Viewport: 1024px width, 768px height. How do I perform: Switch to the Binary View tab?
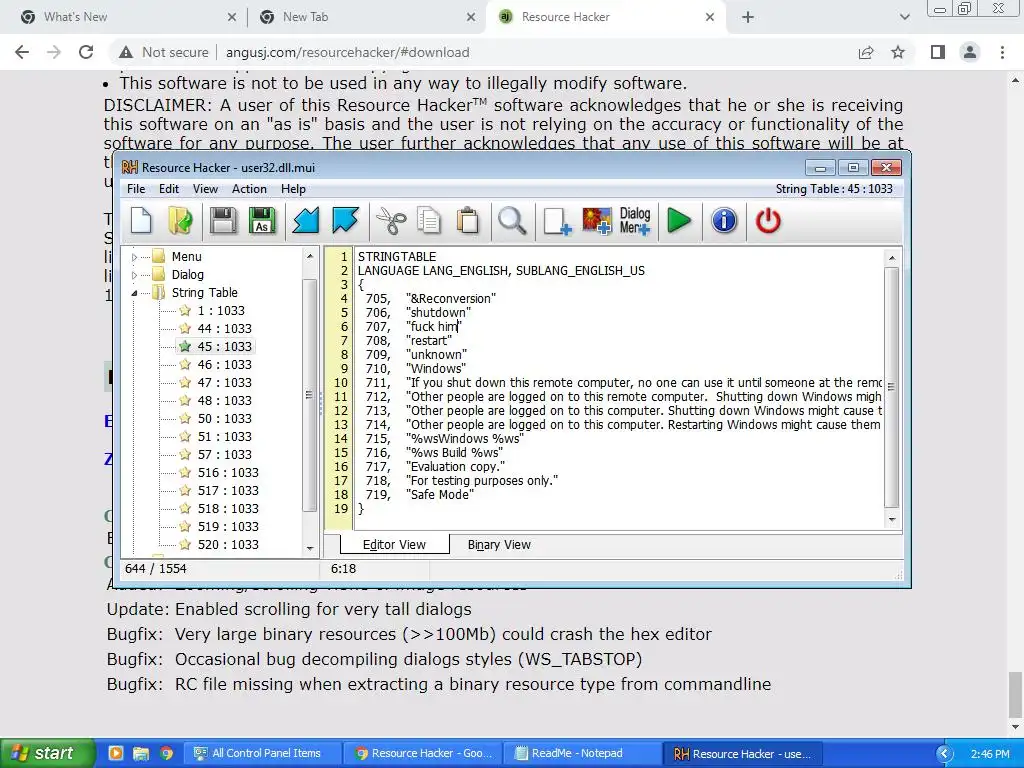point(499,545)
